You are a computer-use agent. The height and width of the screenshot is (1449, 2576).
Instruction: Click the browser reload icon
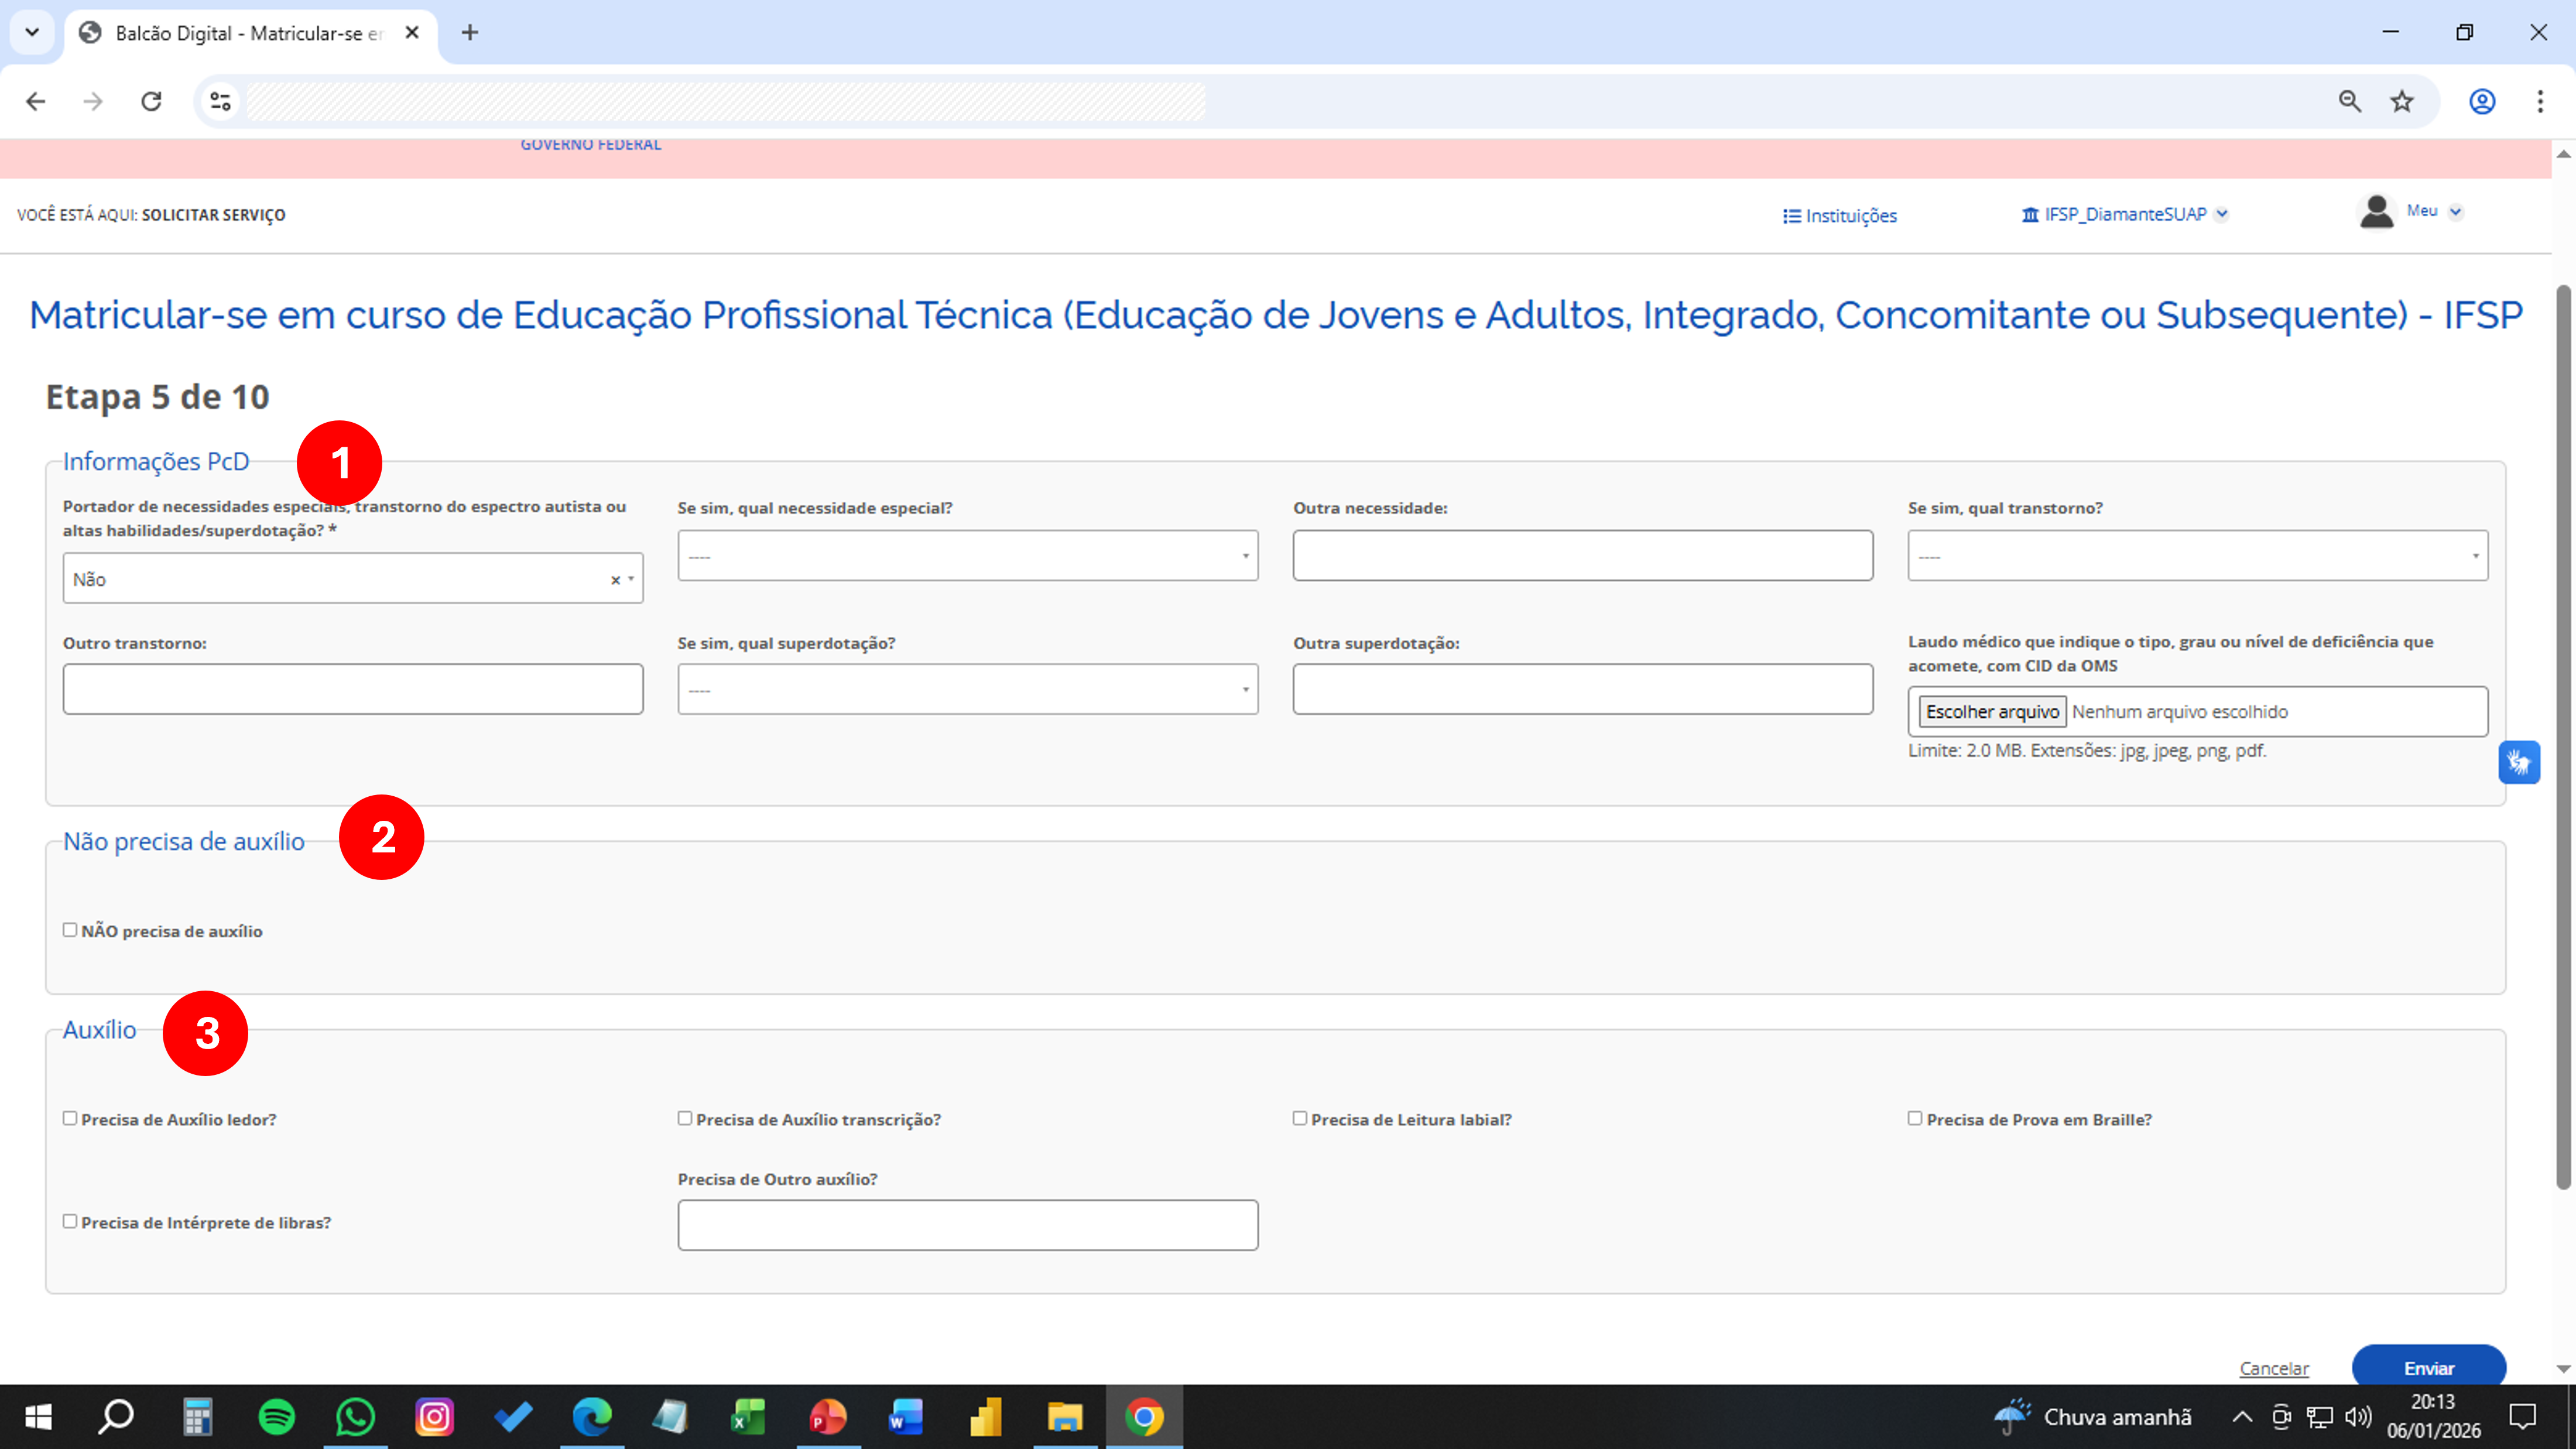[151, 101]
